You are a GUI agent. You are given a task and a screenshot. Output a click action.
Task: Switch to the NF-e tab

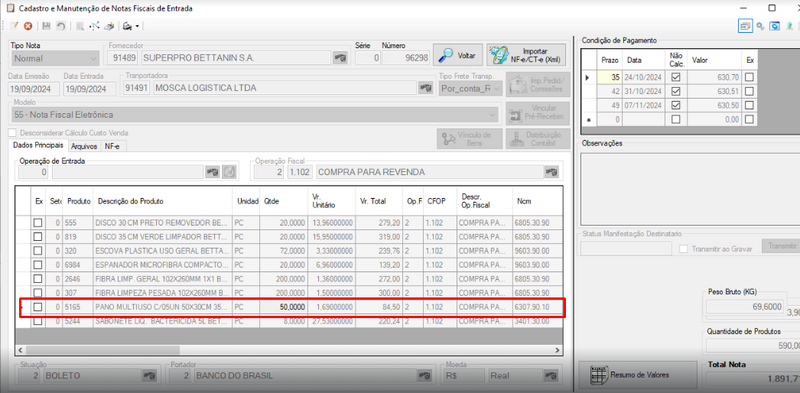click(x=113, y=146)
